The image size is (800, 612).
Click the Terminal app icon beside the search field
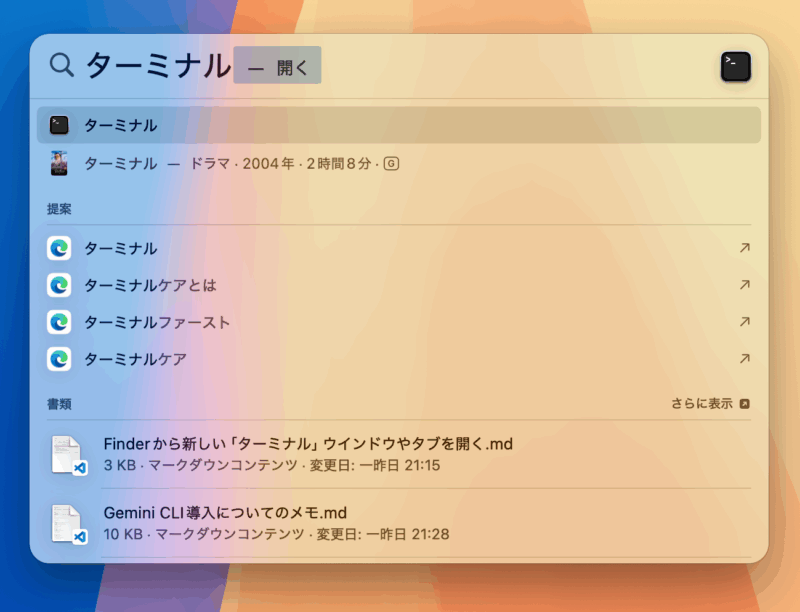click(735, 66)
